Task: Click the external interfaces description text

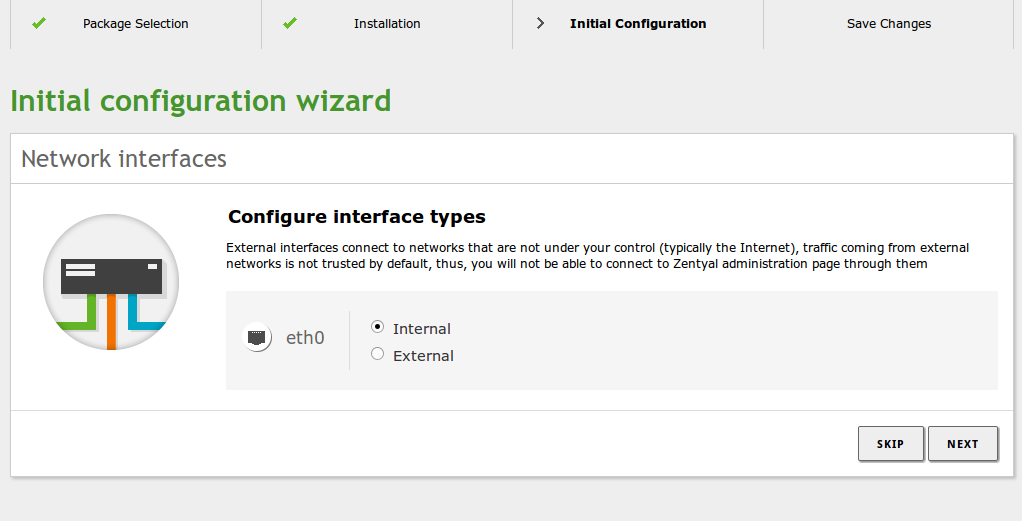Action: coord(597,256)
